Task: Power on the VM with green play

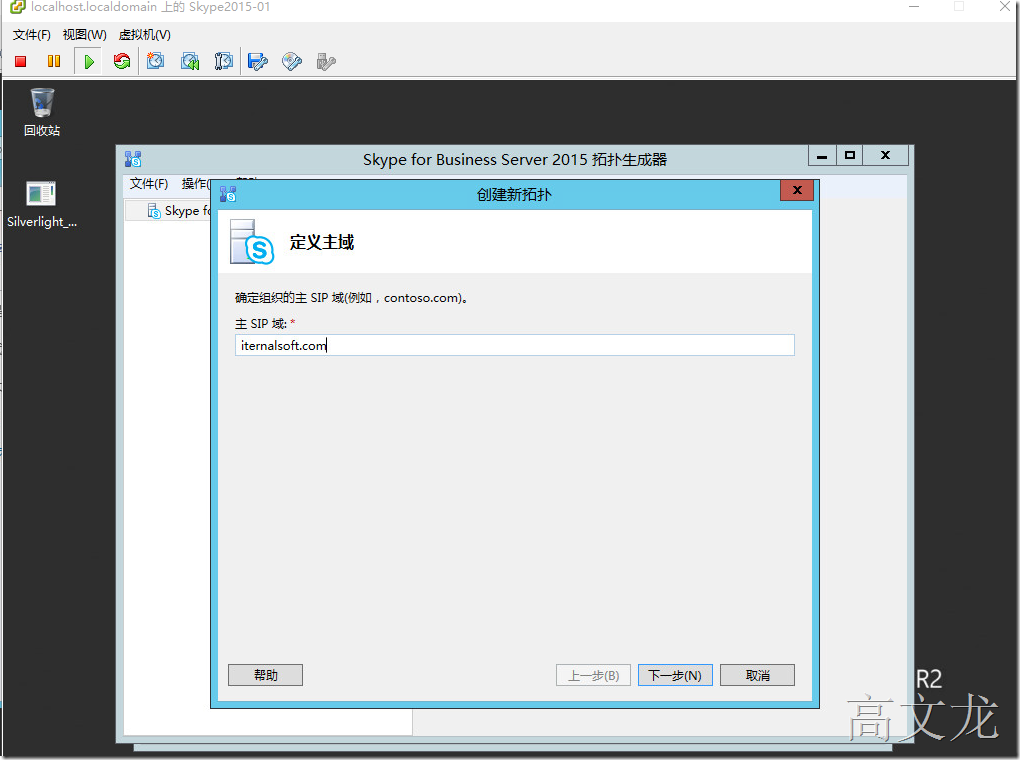Action: (x=89, y=62)
